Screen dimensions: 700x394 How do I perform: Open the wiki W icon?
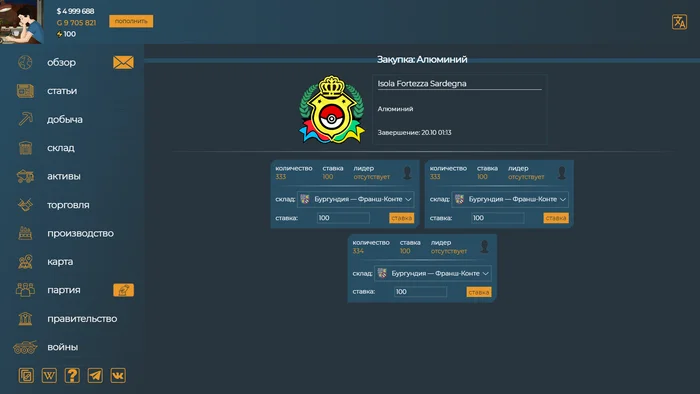point(49,376)
